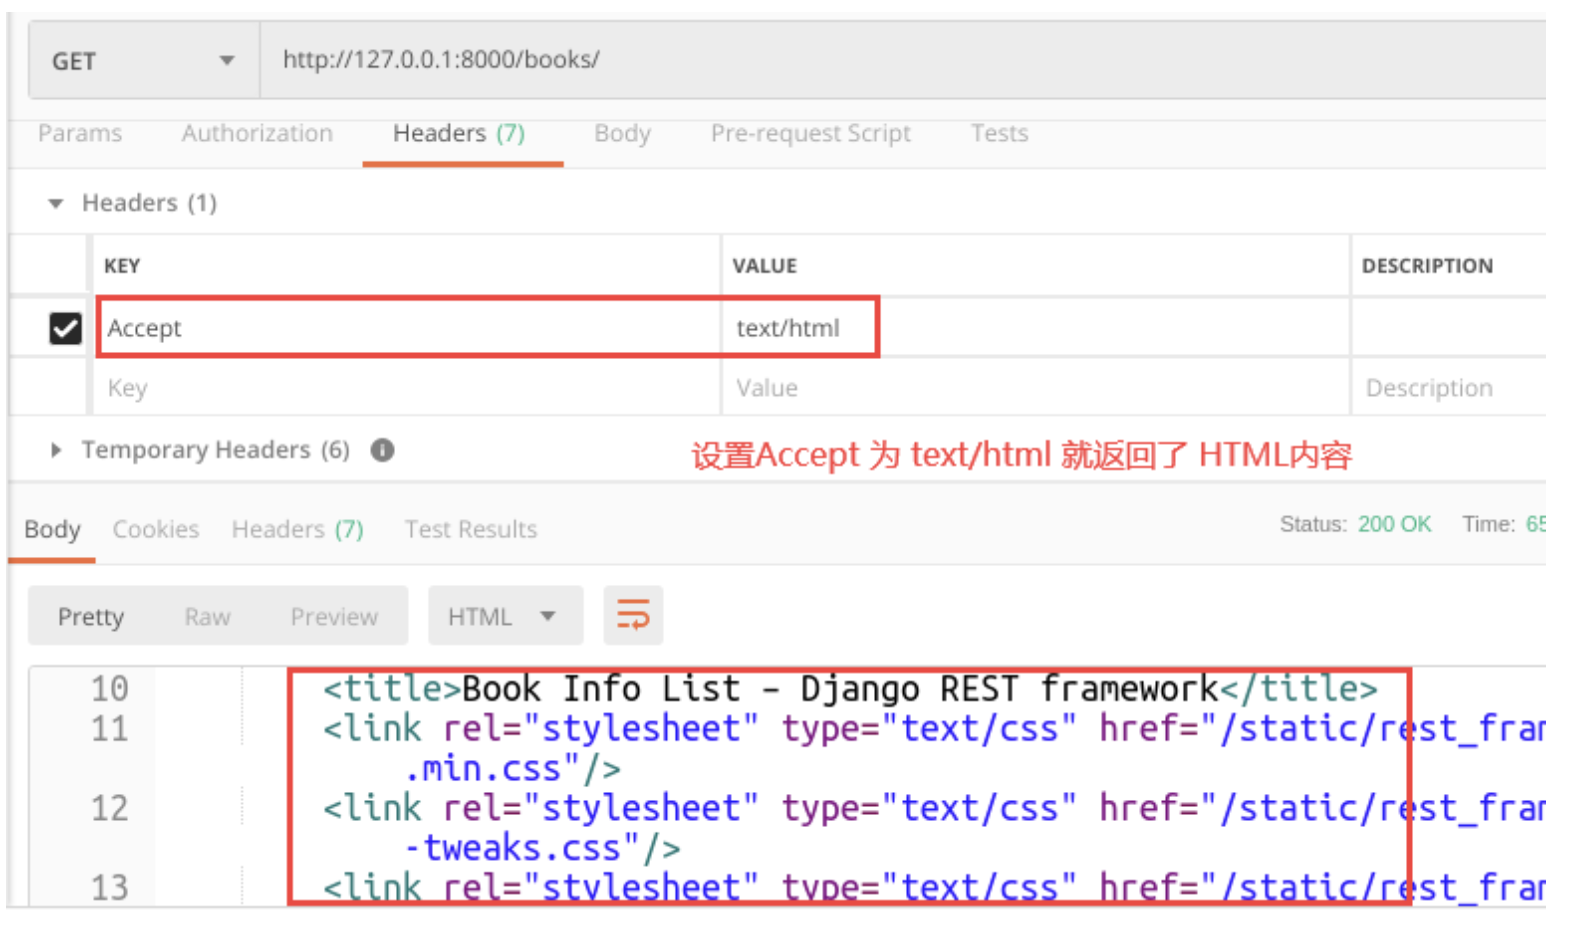Open the Tests tab
The height and width of the screenshot is (952, 1572).
999,133
